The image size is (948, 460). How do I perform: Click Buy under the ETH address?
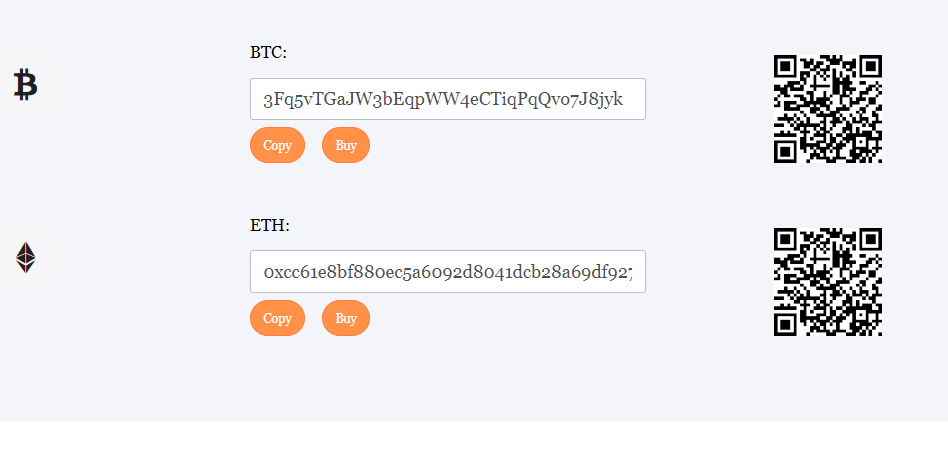(x=346, y=318)
